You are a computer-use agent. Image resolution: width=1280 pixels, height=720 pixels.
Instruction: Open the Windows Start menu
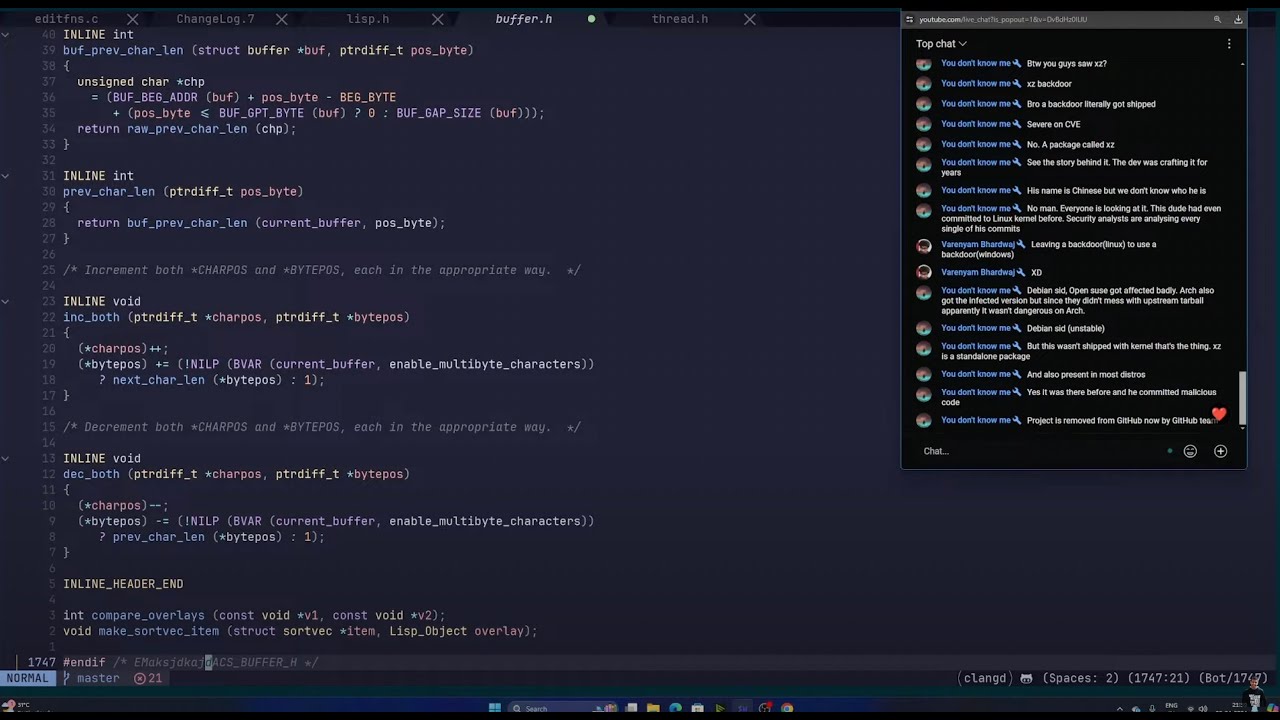coord(495,708)
